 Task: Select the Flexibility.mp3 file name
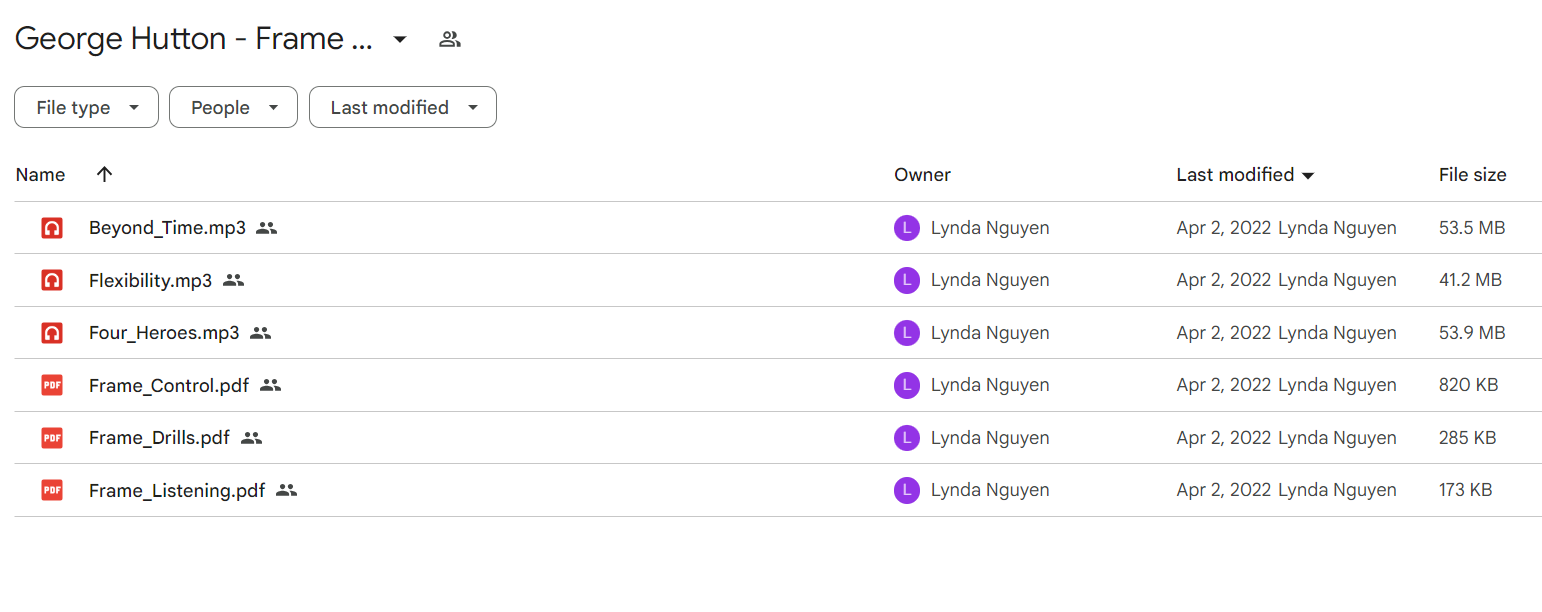click(x=150, y=280)
